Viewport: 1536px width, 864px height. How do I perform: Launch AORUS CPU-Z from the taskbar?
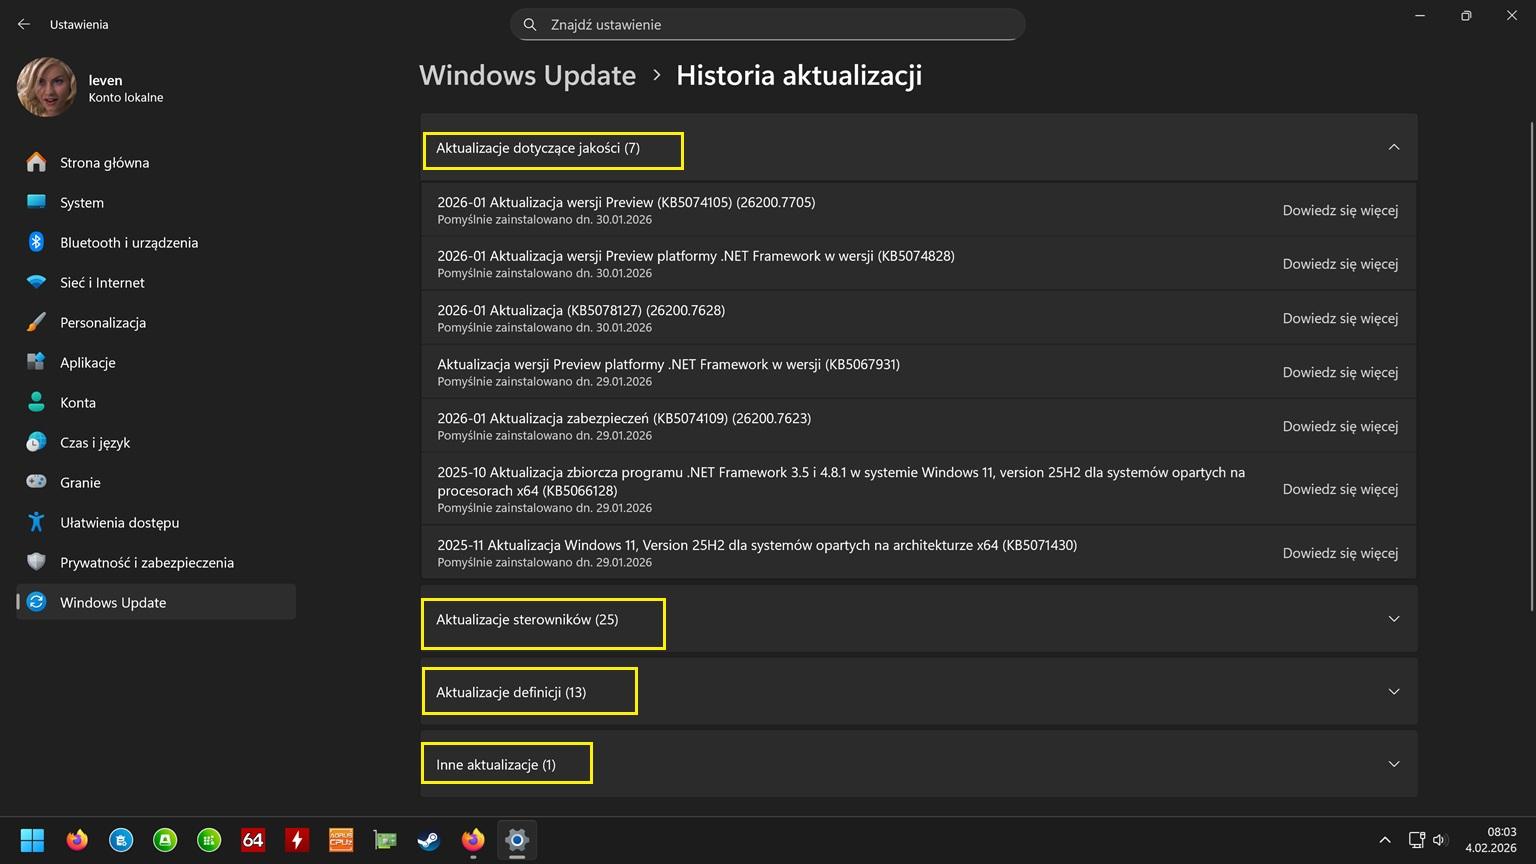point(341,840)
